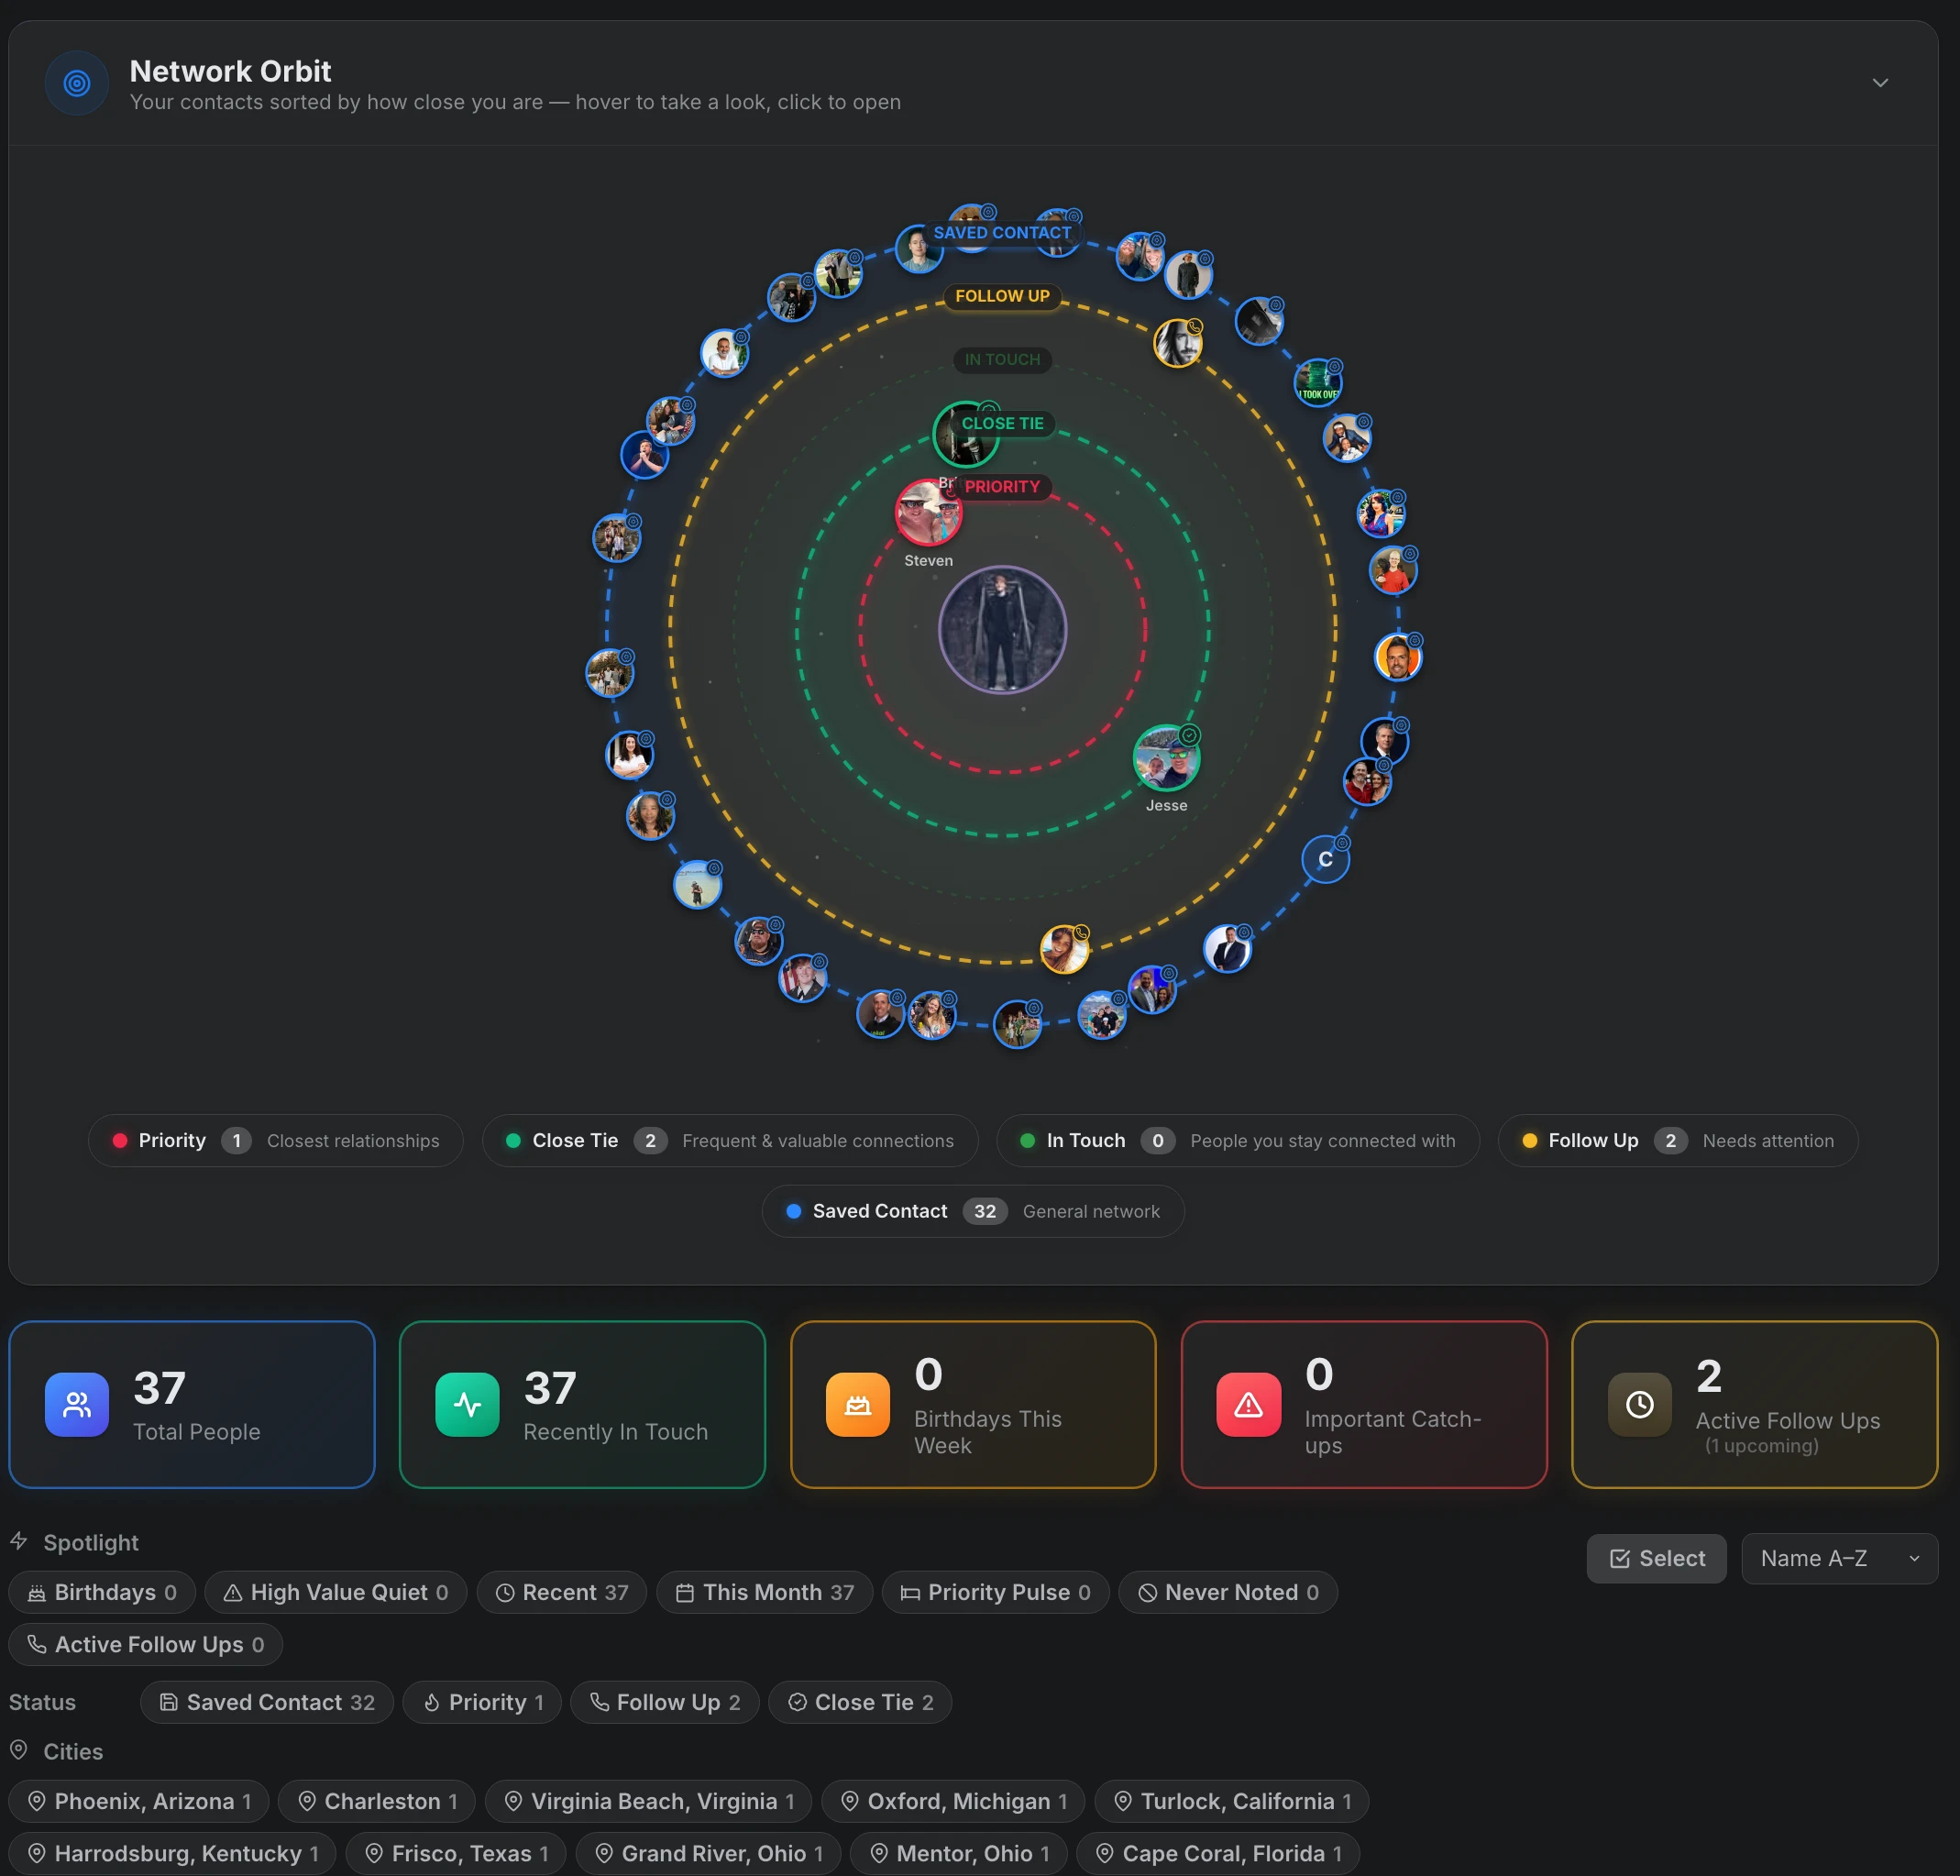
Task: Click the Network Orbit target icon
Action: point(77,83)
